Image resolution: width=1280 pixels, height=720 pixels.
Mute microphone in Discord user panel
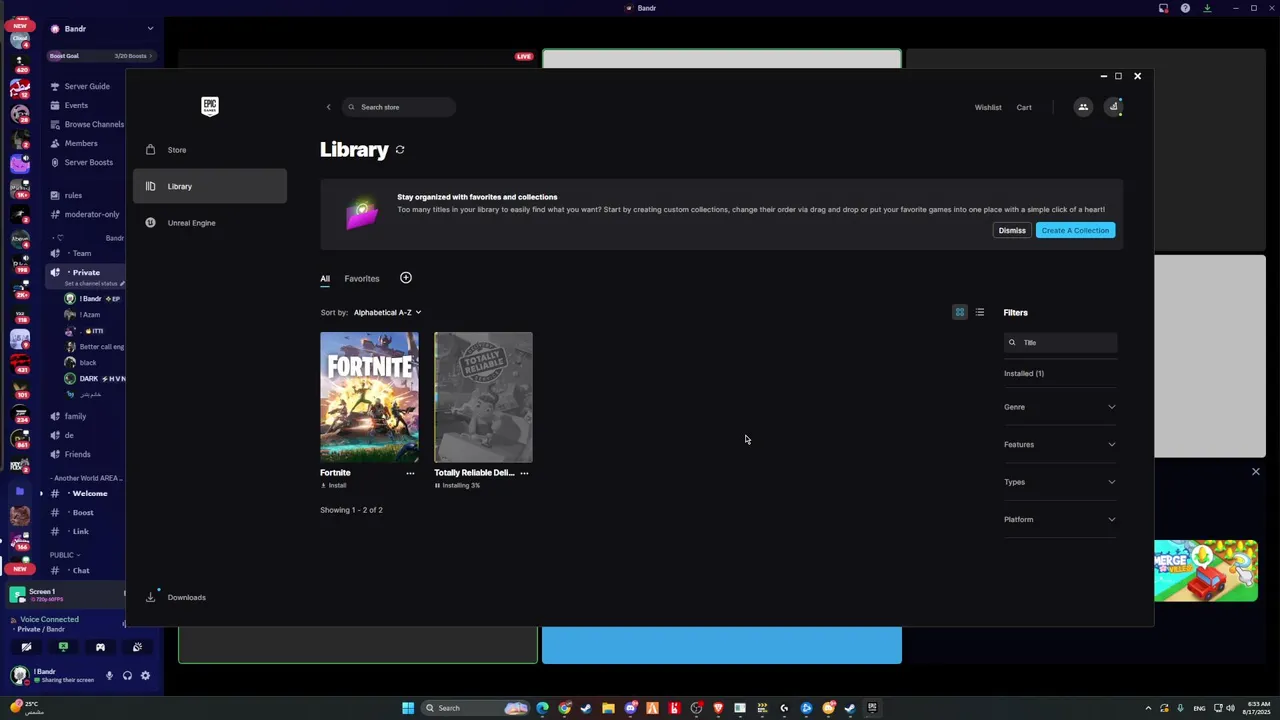coord(110,676)
